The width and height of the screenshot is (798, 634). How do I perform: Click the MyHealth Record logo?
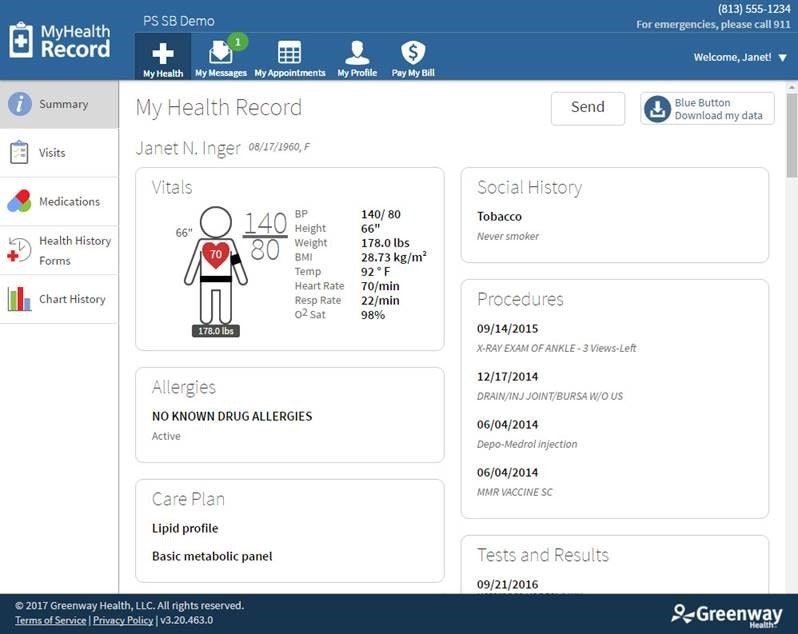[x=60, y=41]
